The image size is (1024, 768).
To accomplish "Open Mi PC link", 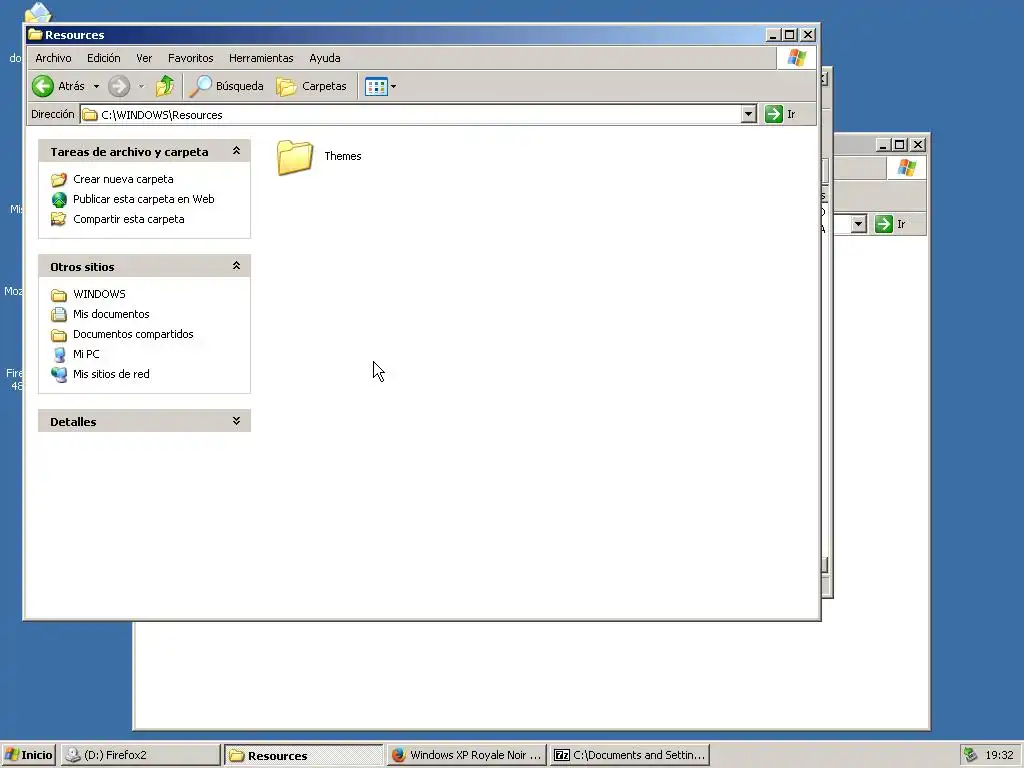I will [x=86, y=354].
